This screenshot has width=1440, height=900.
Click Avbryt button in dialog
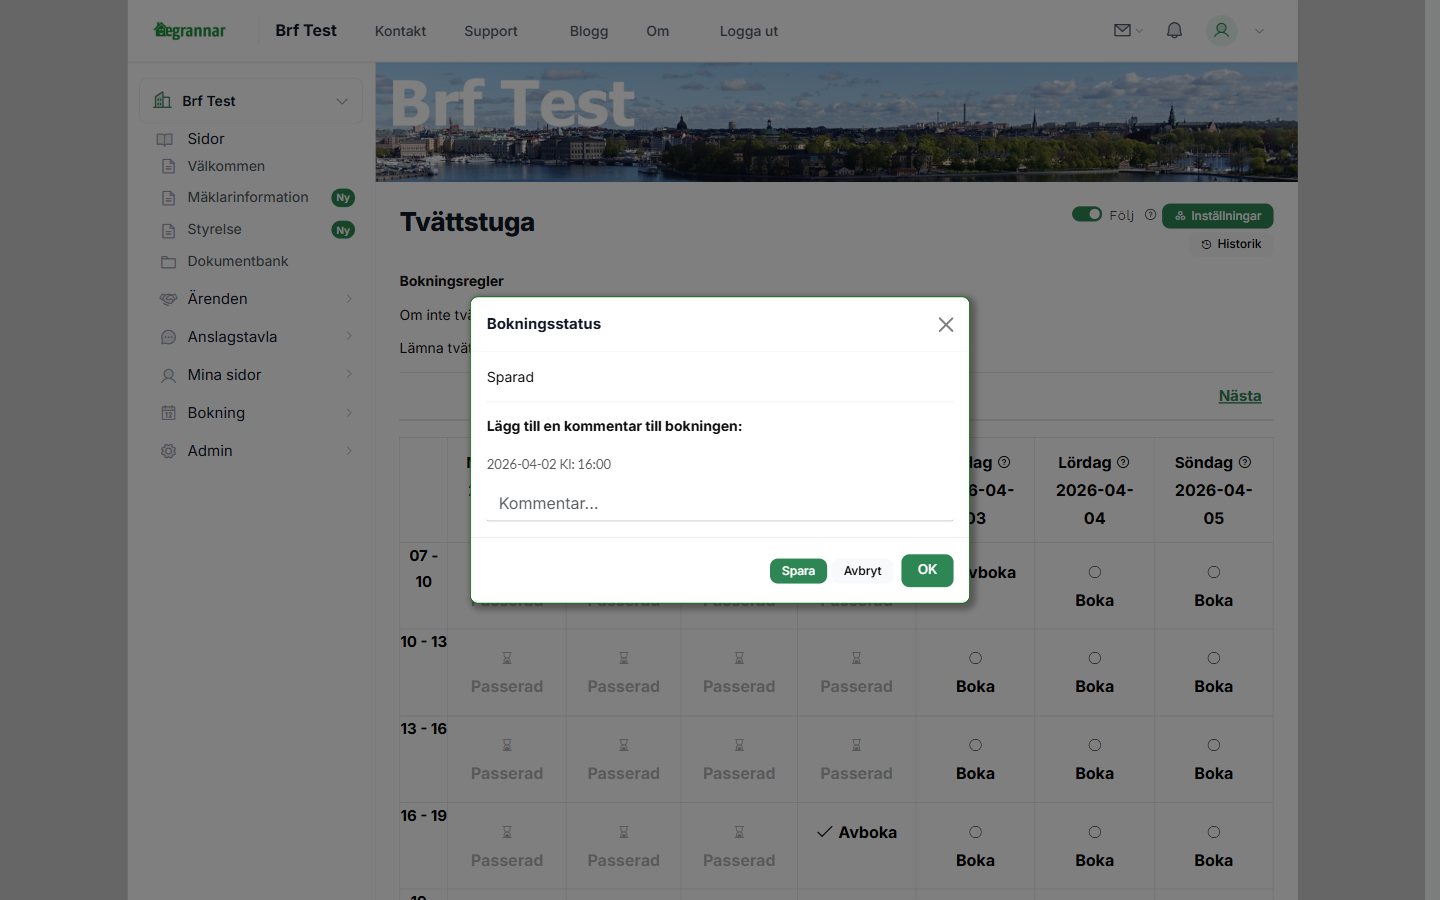coord(862,571)
